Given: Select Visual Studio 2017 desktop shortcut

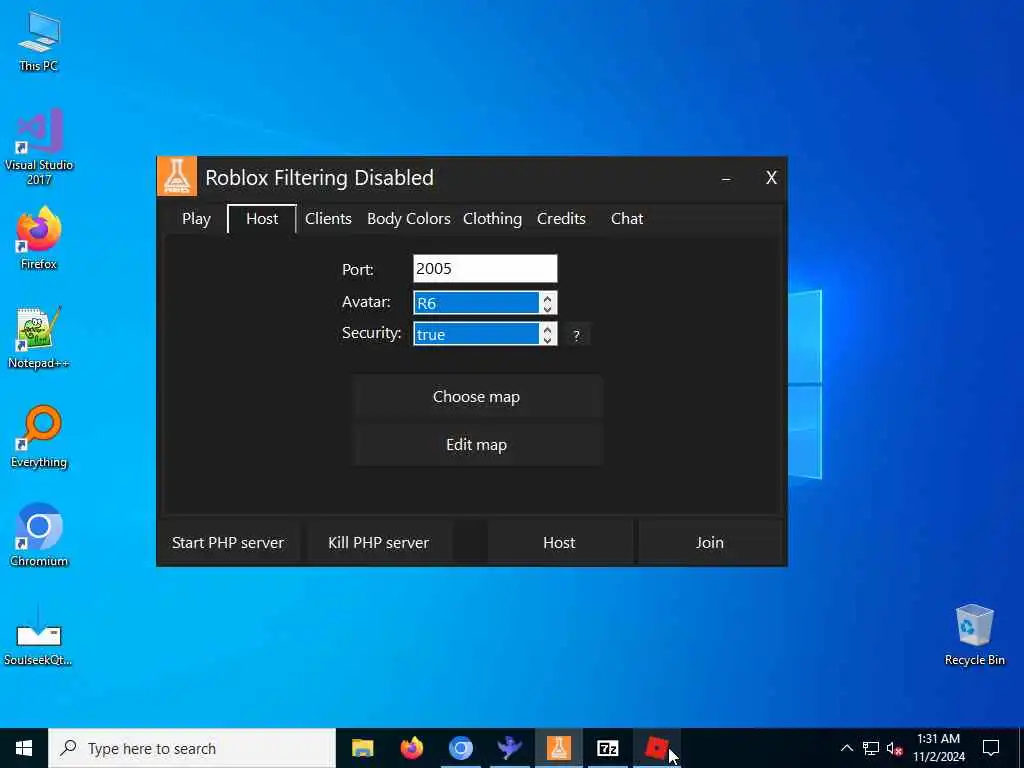Looking at the screenshot, I should [39, 147].
